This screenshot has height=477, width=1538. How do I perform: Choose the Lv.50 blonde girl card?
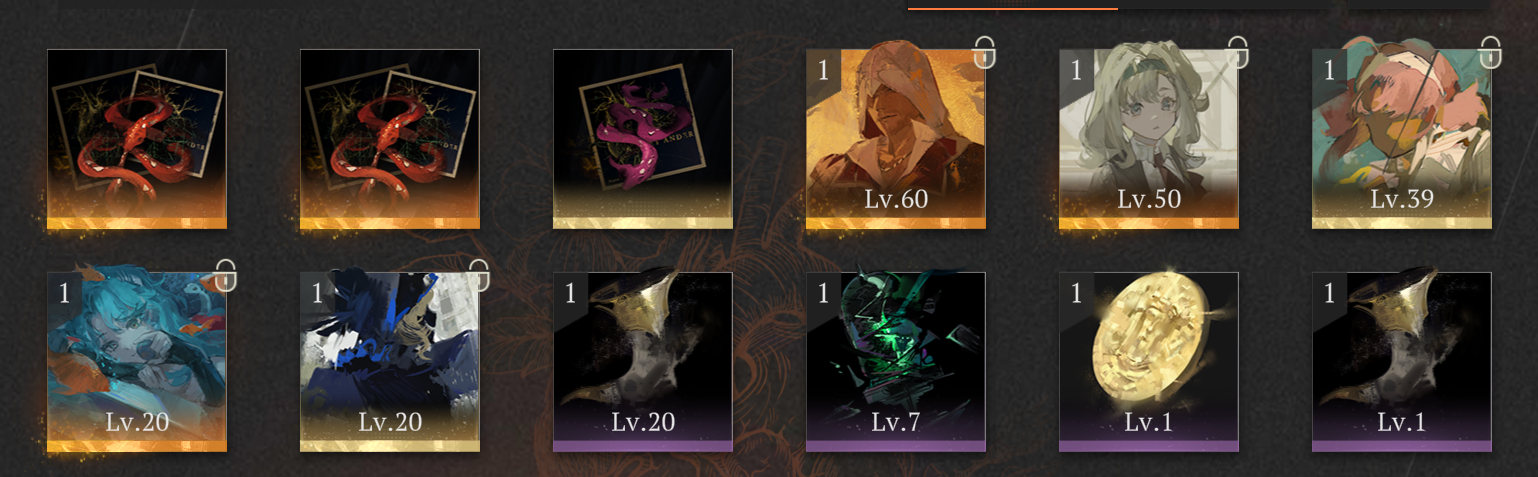point(1149,139)
